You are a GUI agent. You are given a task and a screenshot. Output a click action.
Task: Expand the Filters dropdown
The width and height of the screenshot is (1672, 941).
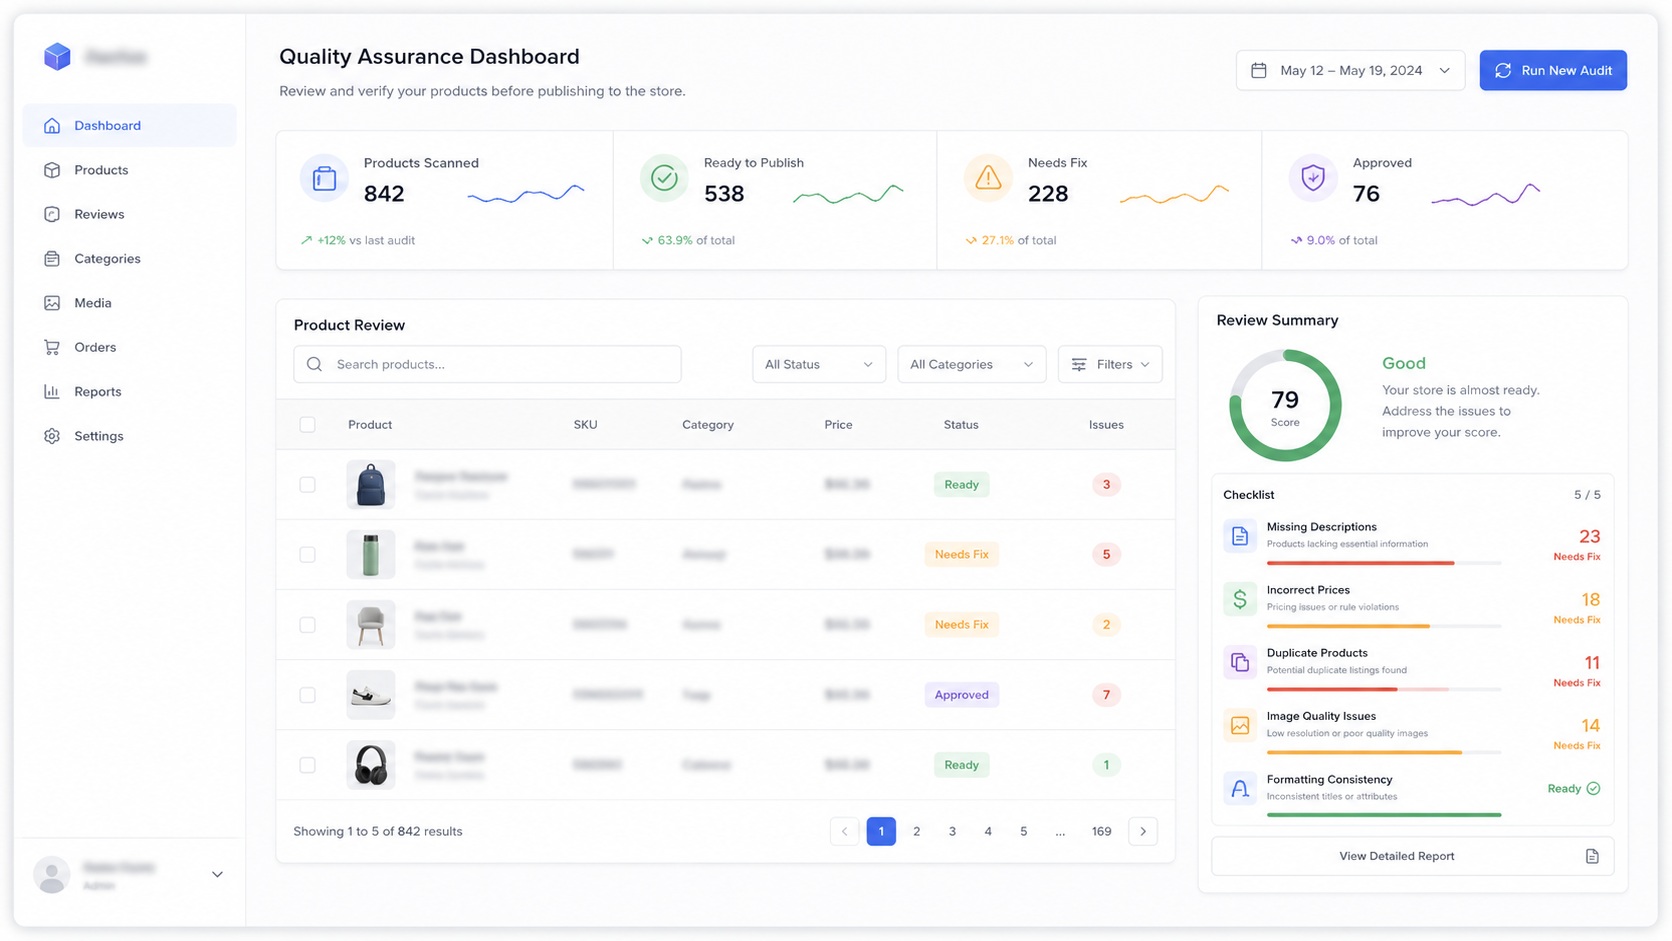(x=1110, y=364)
